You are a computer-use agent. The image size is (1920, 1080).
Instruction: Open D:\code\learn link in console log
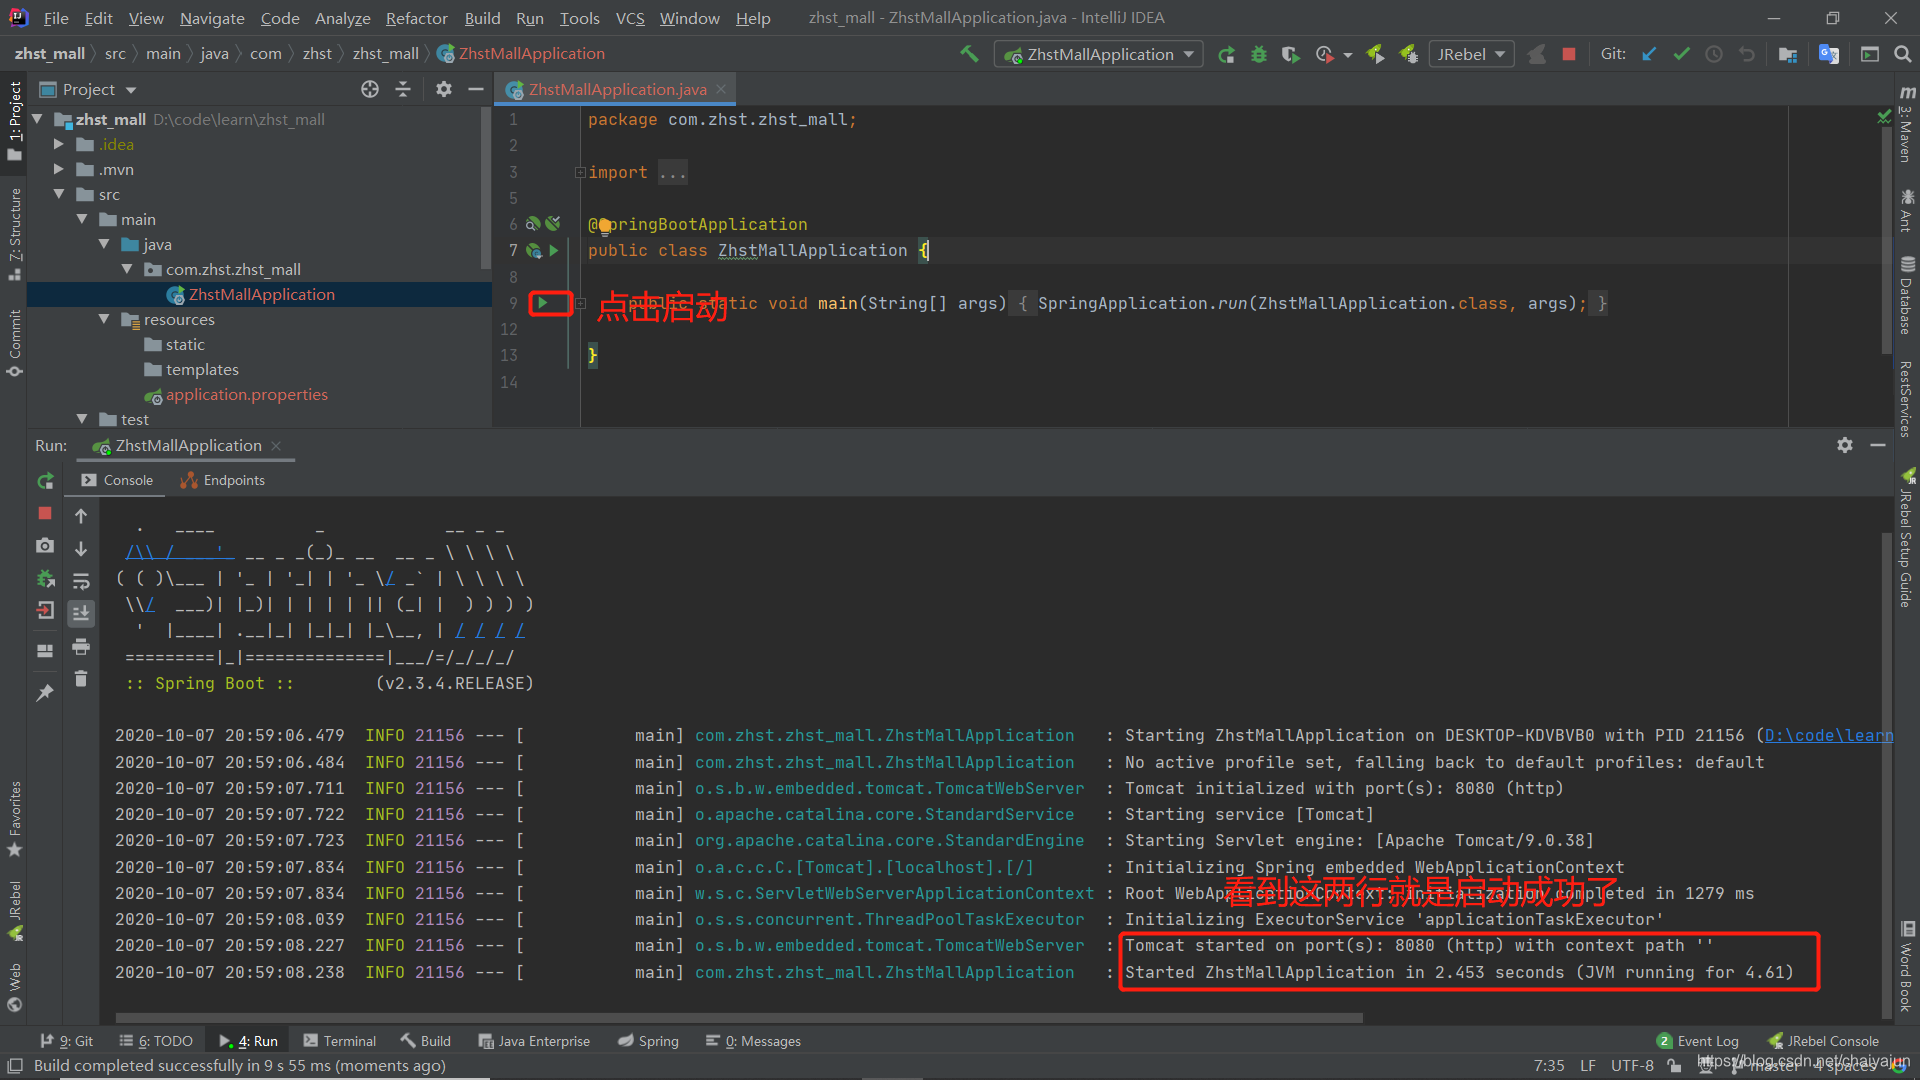coord(1829,735)
